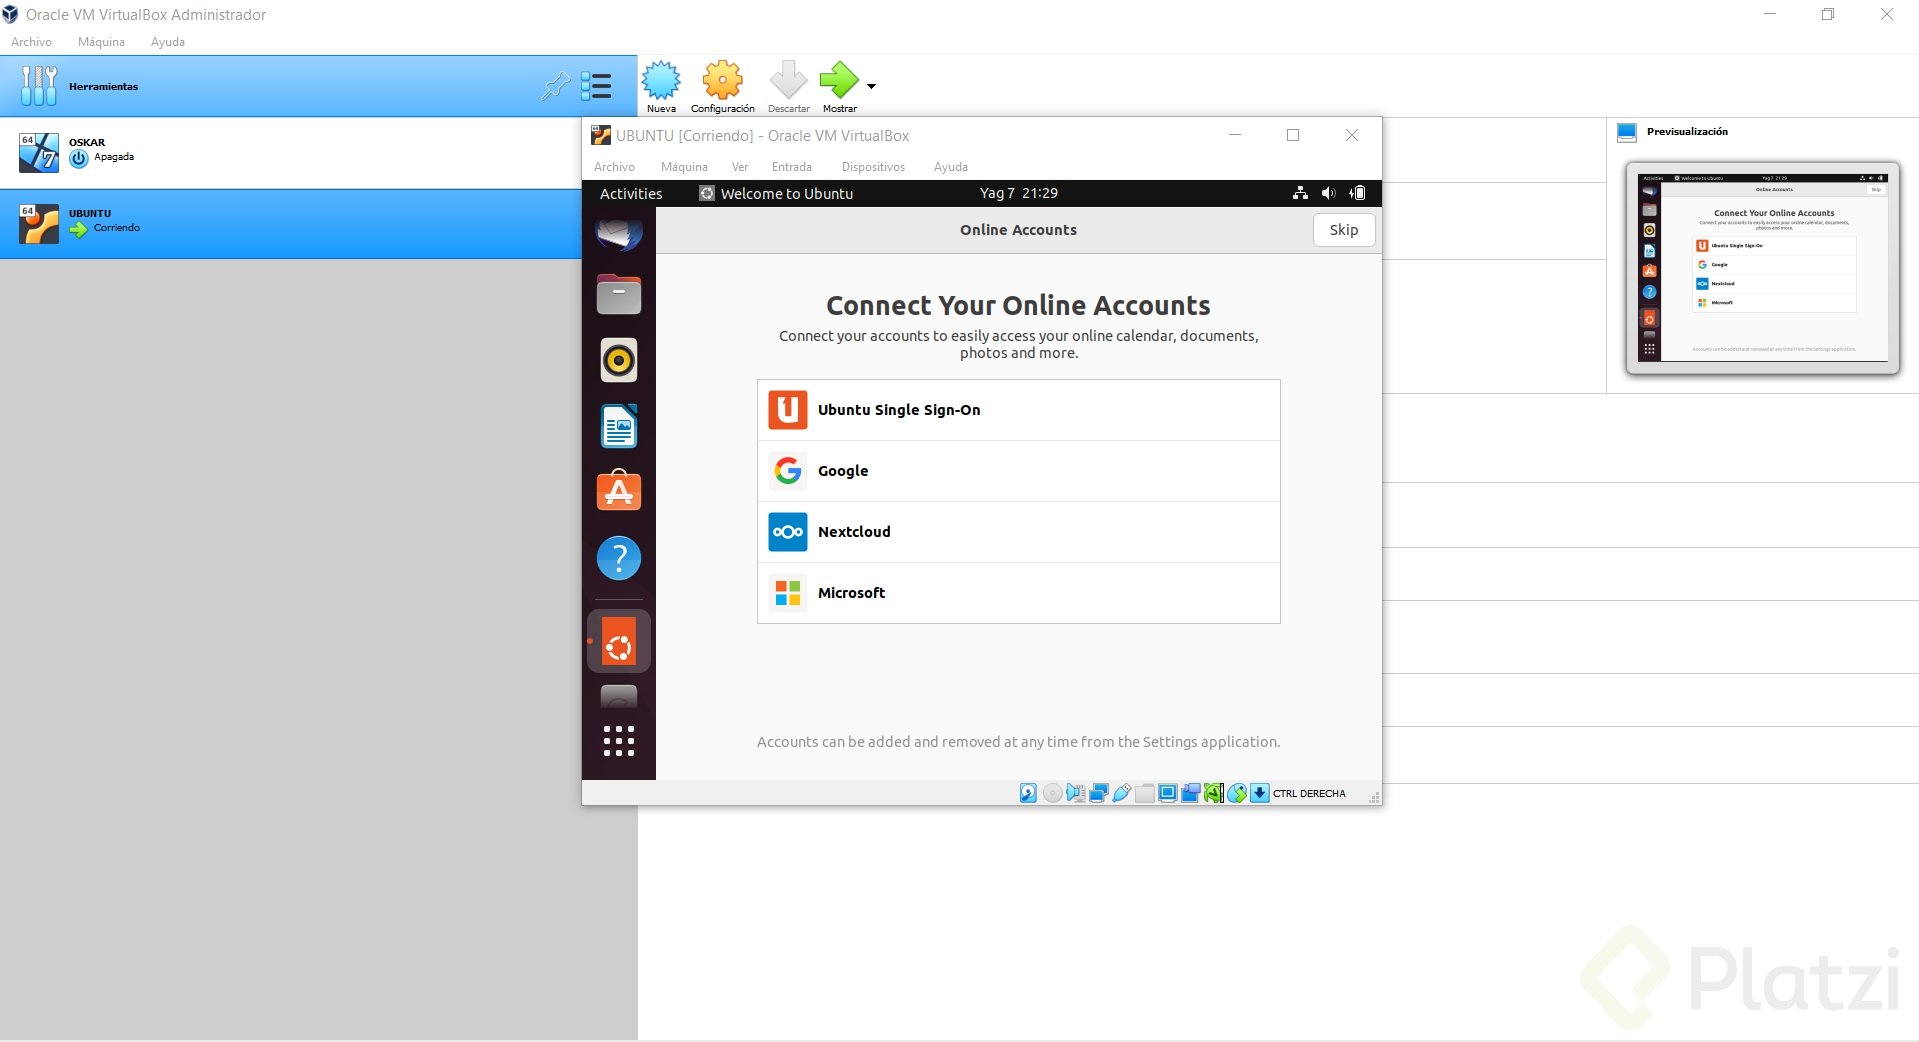Open the Welcome to Ubuntu app menu
Screen dimensions: 1919x1042
(776, 194)
